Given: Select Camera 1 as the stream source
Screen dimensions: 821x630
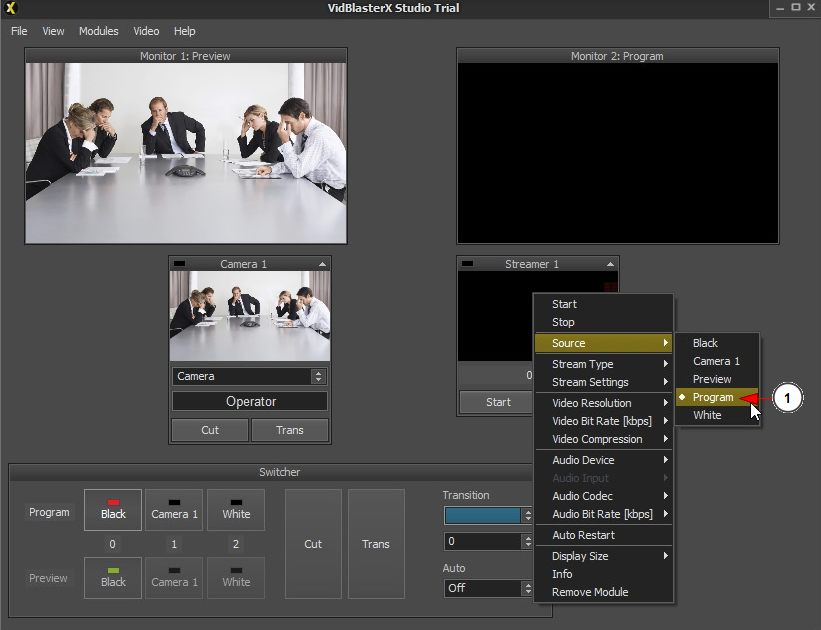Looking at the screenshot, I should click(717, 361).
